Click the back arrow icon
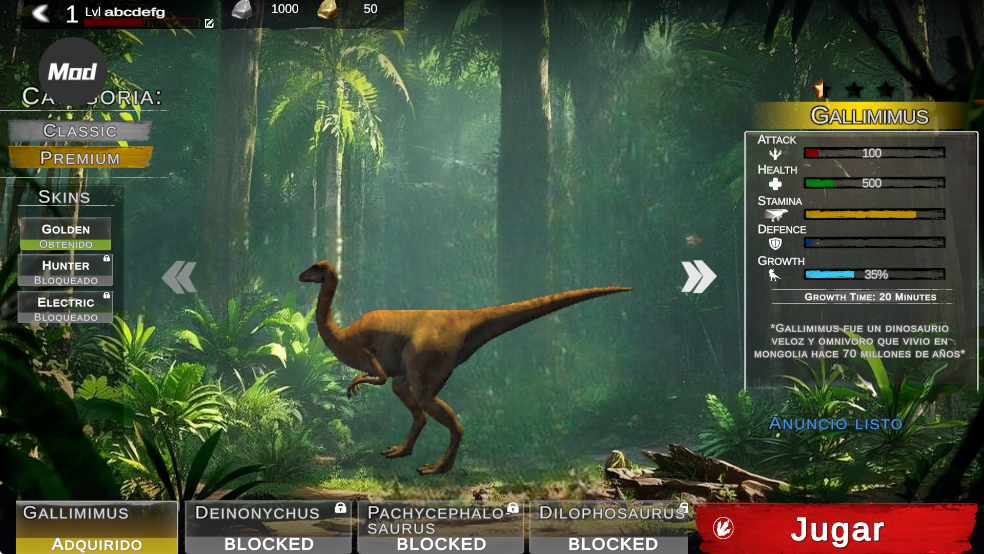The height and width of the screenshot is (554, 984). pyautogui.click(x=41, y=13)
